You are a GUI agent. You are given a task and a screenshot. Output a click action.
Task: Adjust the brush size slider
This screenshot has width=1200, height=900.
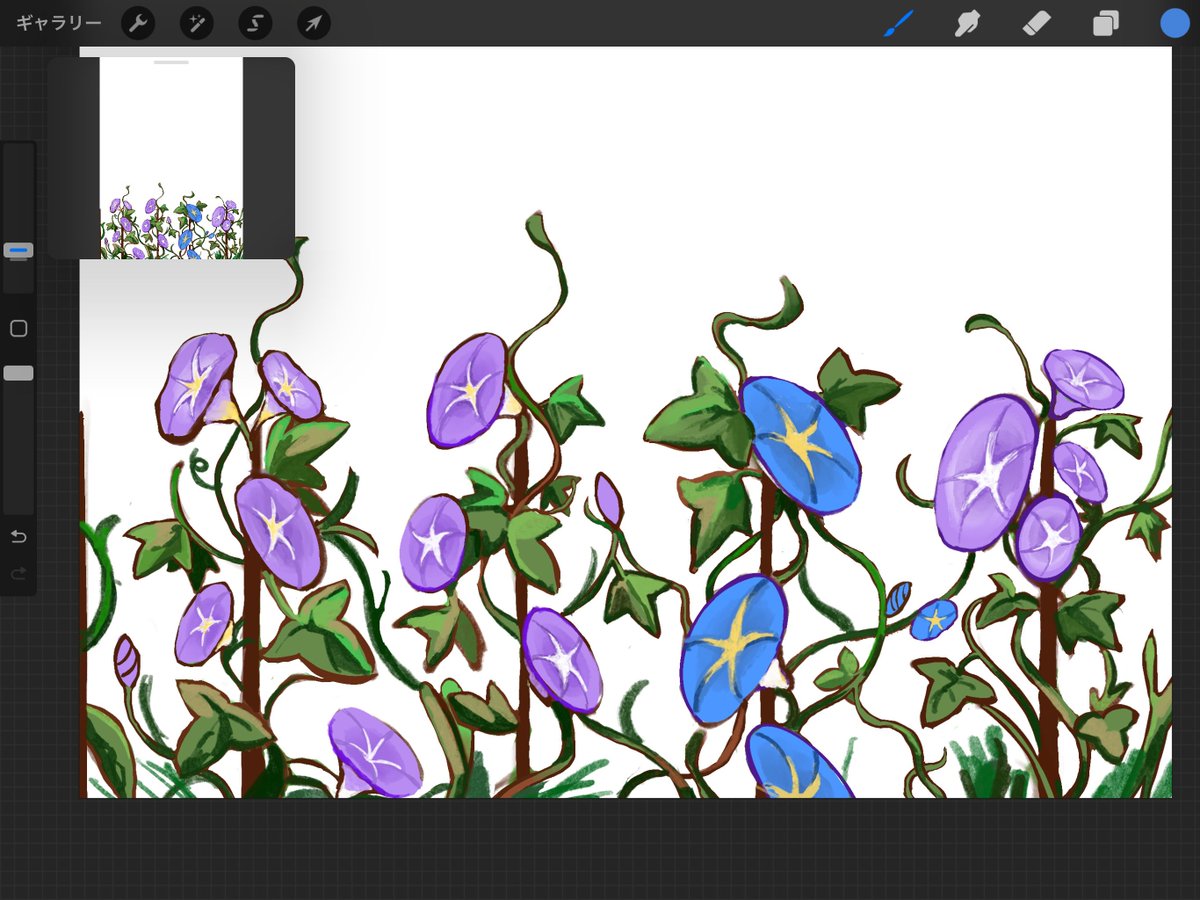[x=17, y=250]
